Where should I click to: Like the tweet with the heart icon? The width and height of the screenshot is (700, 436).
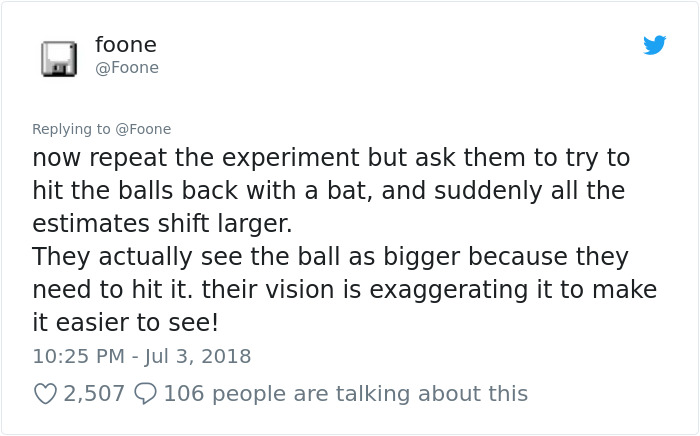(45, 394)
